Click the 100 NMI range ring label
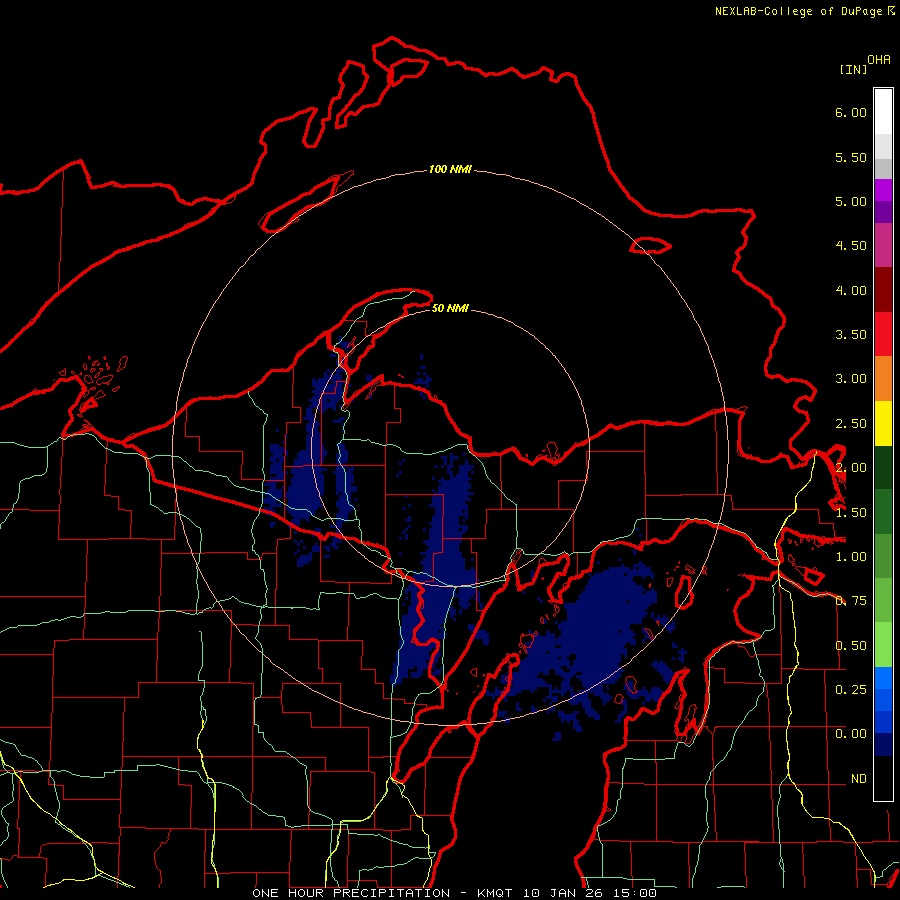Image resolution: width=900 pixels, height=900 pixels. tap(450, 169)
